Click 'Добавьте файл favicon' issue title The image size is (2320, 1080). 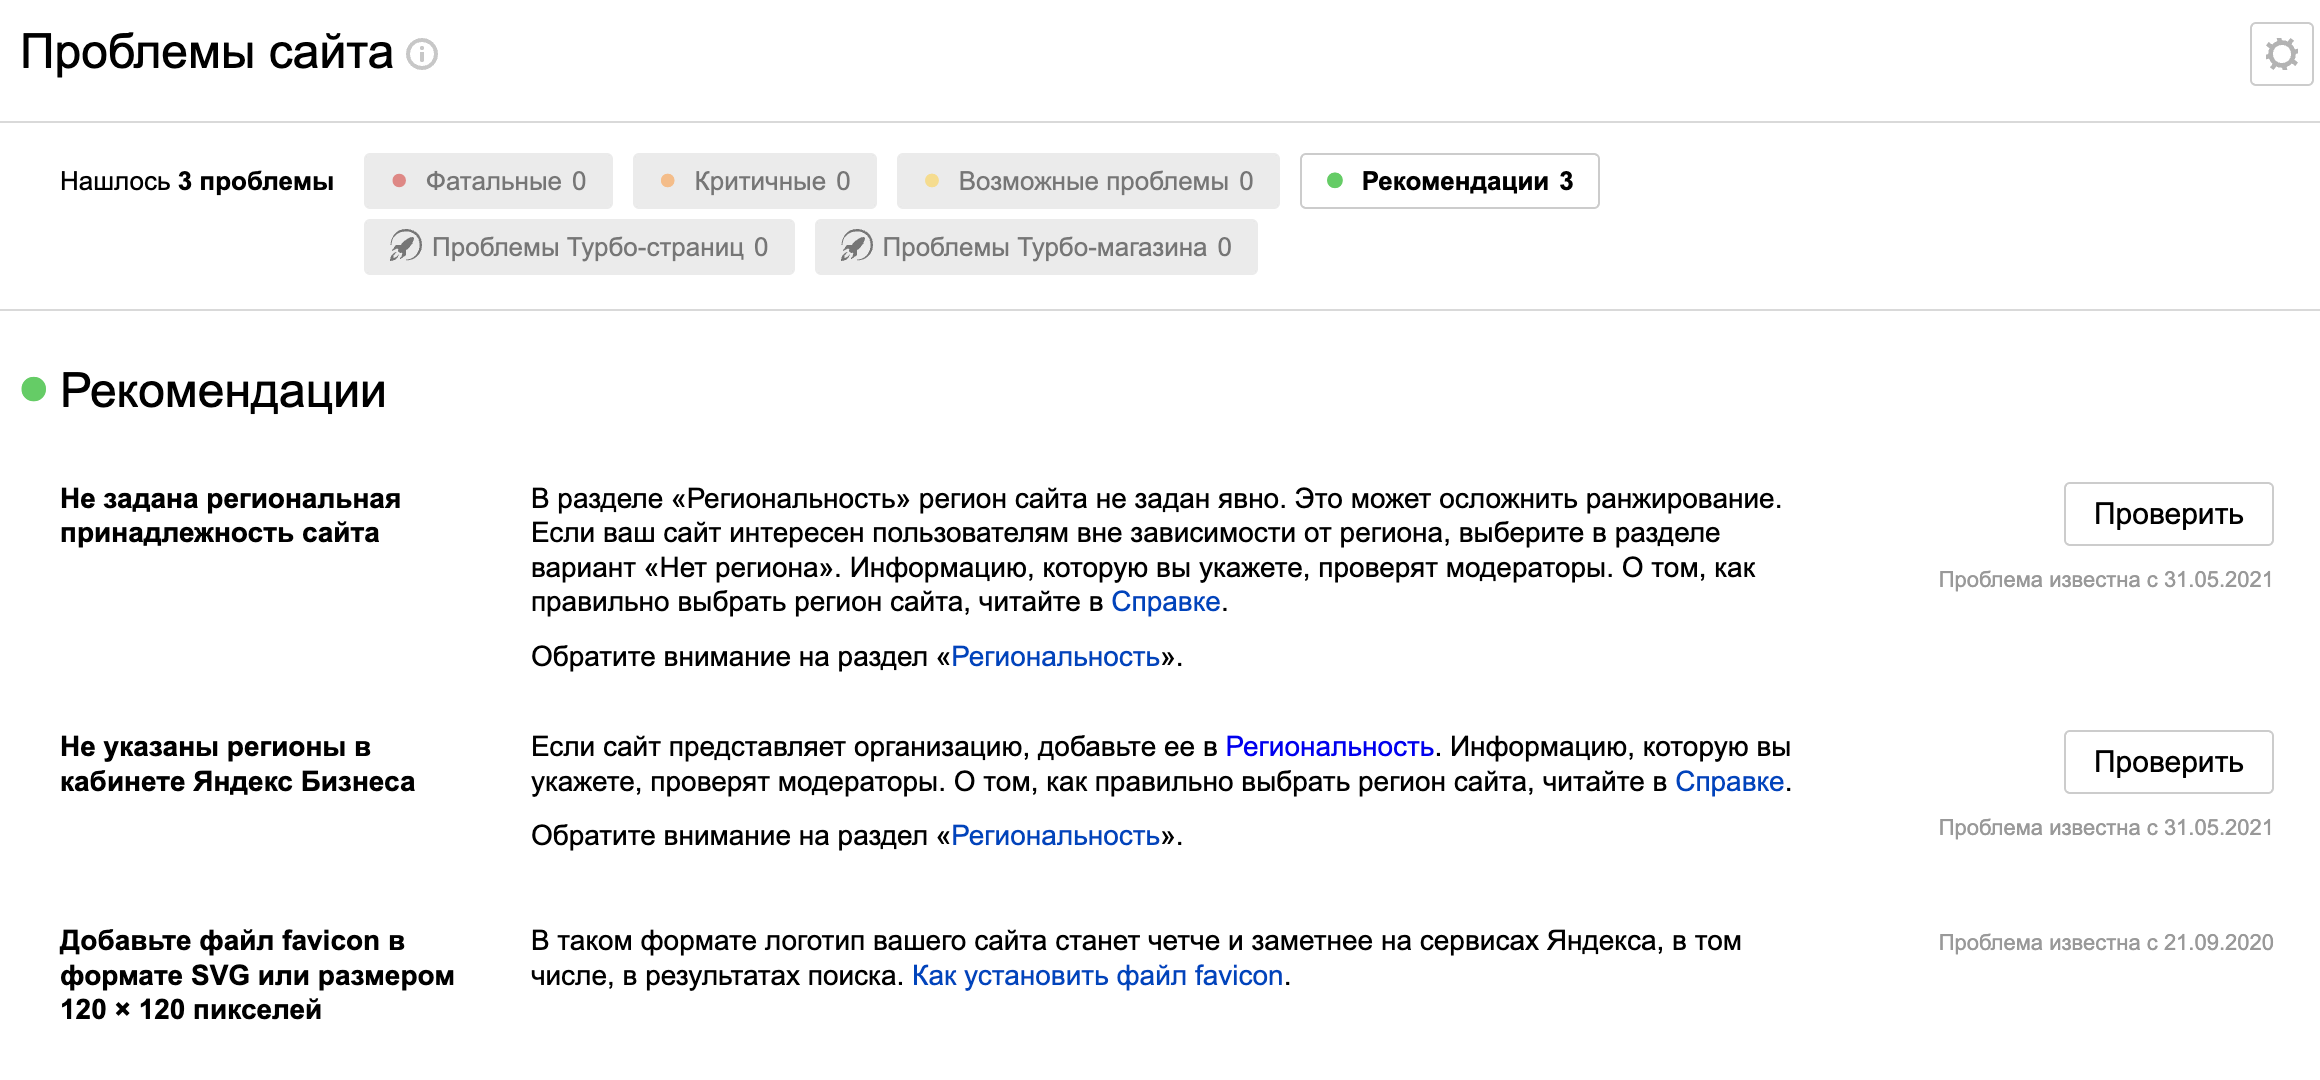click(x=257, y=975)
